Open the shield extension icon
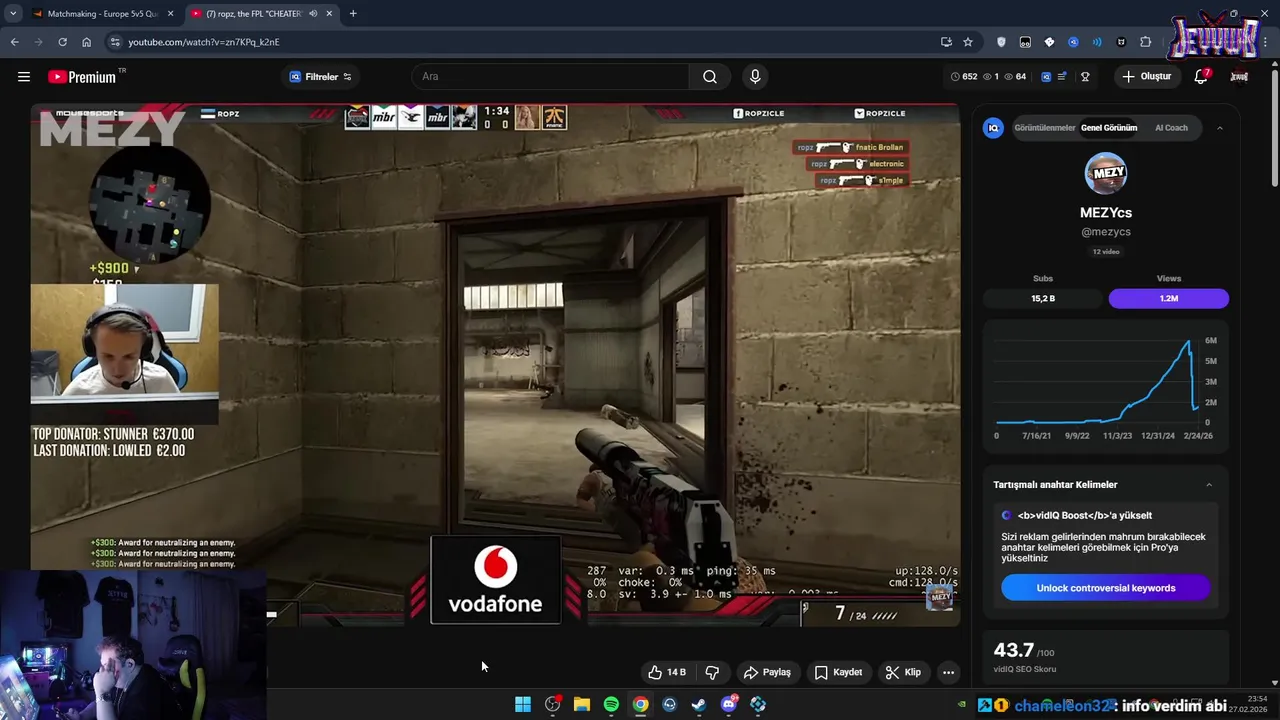Viewport: 1280px width, 720px height. pyautogui.click(x=1001, y=42)
